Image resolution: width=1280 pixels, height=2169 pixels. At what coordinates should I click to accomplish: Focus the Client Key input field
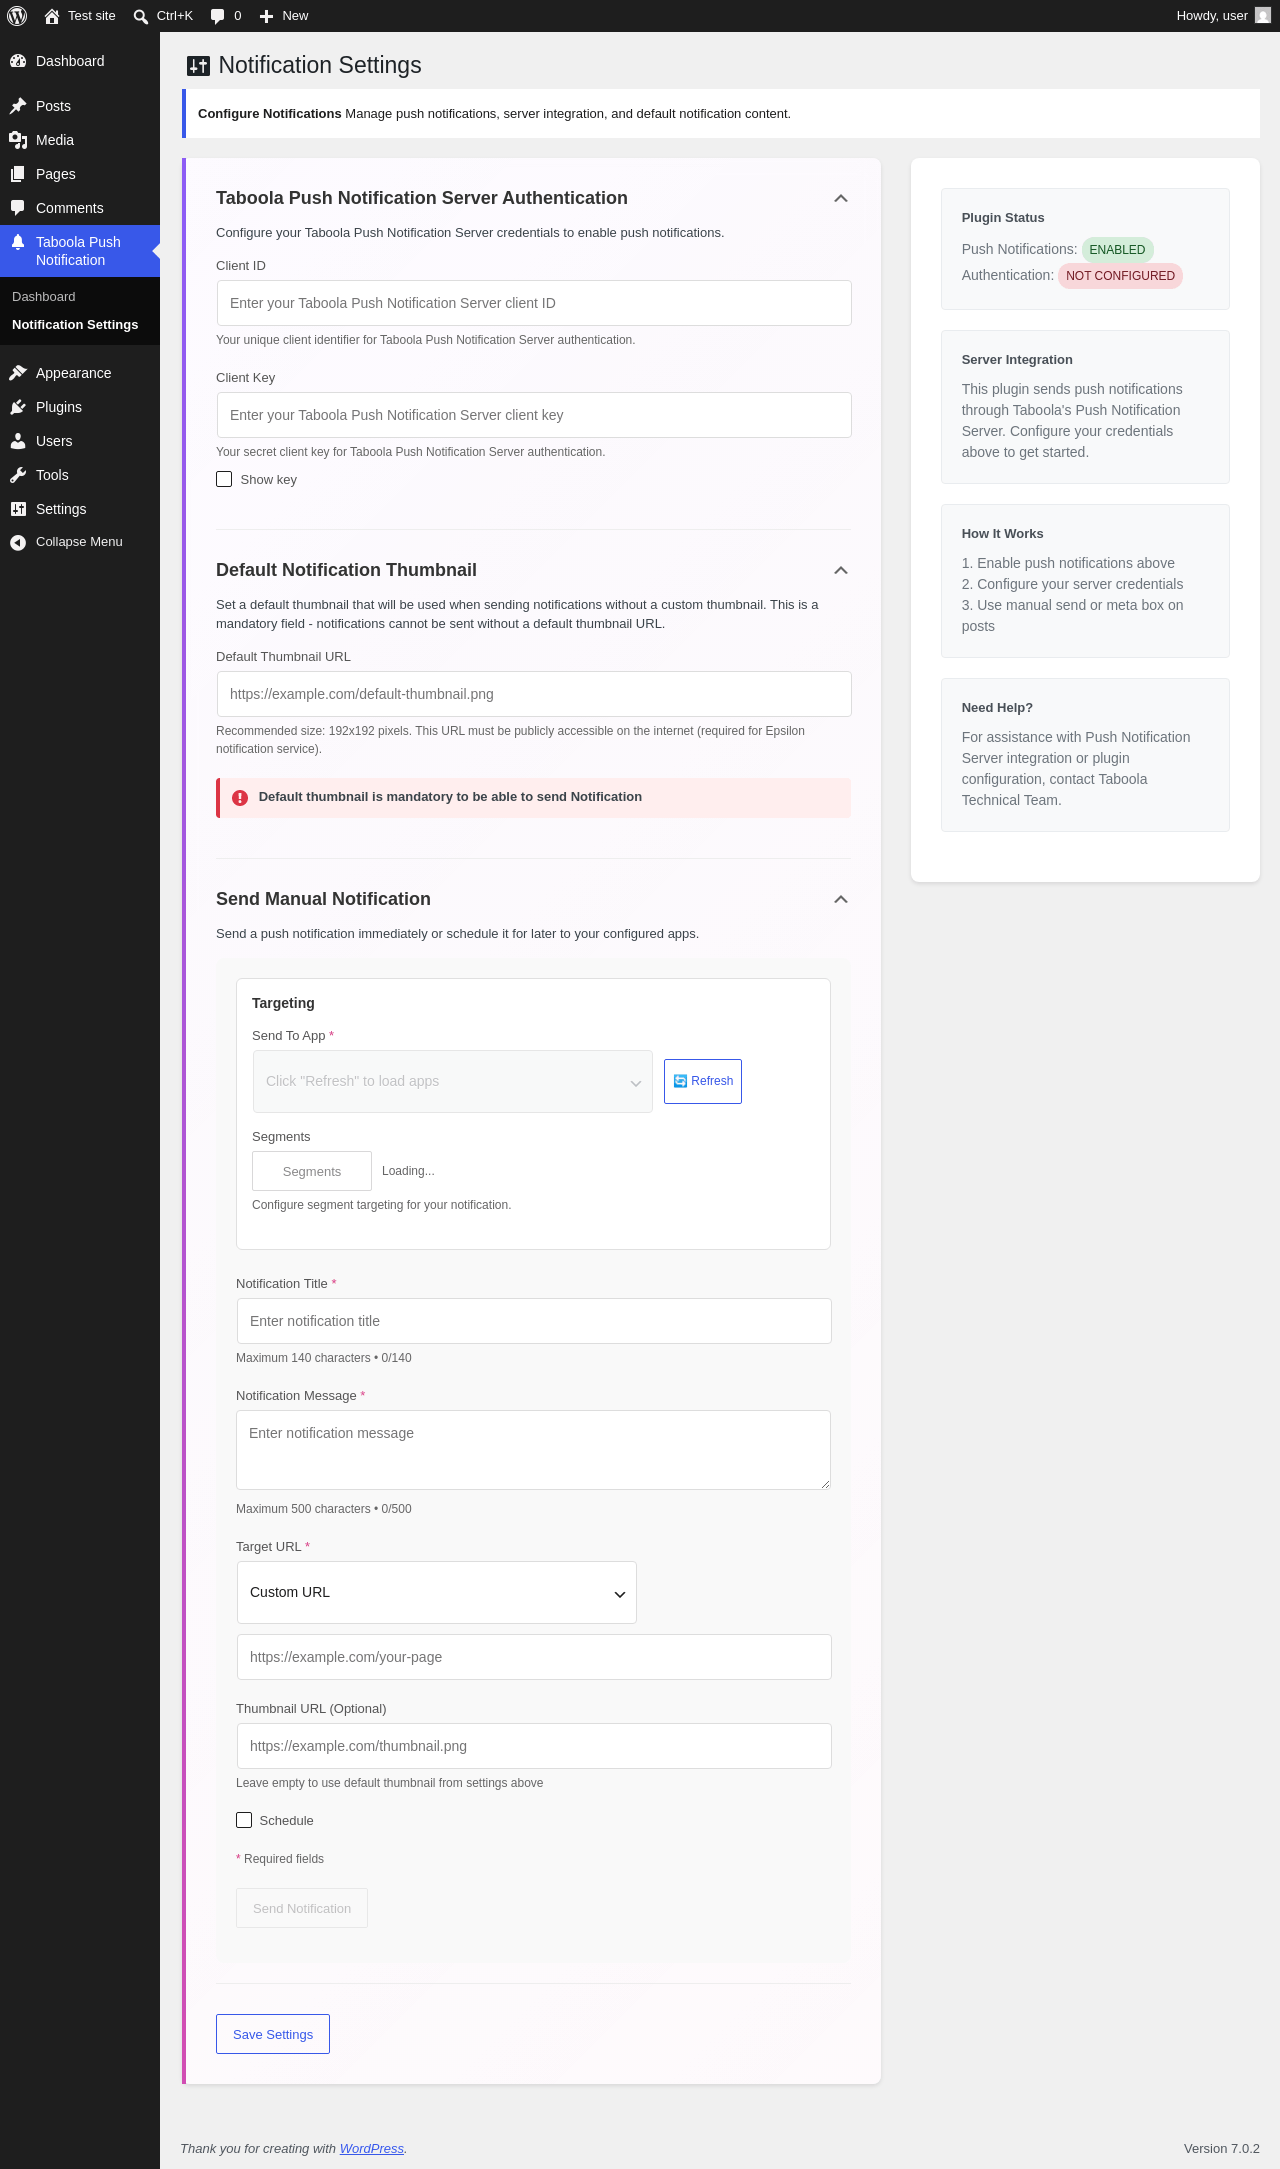534,415
